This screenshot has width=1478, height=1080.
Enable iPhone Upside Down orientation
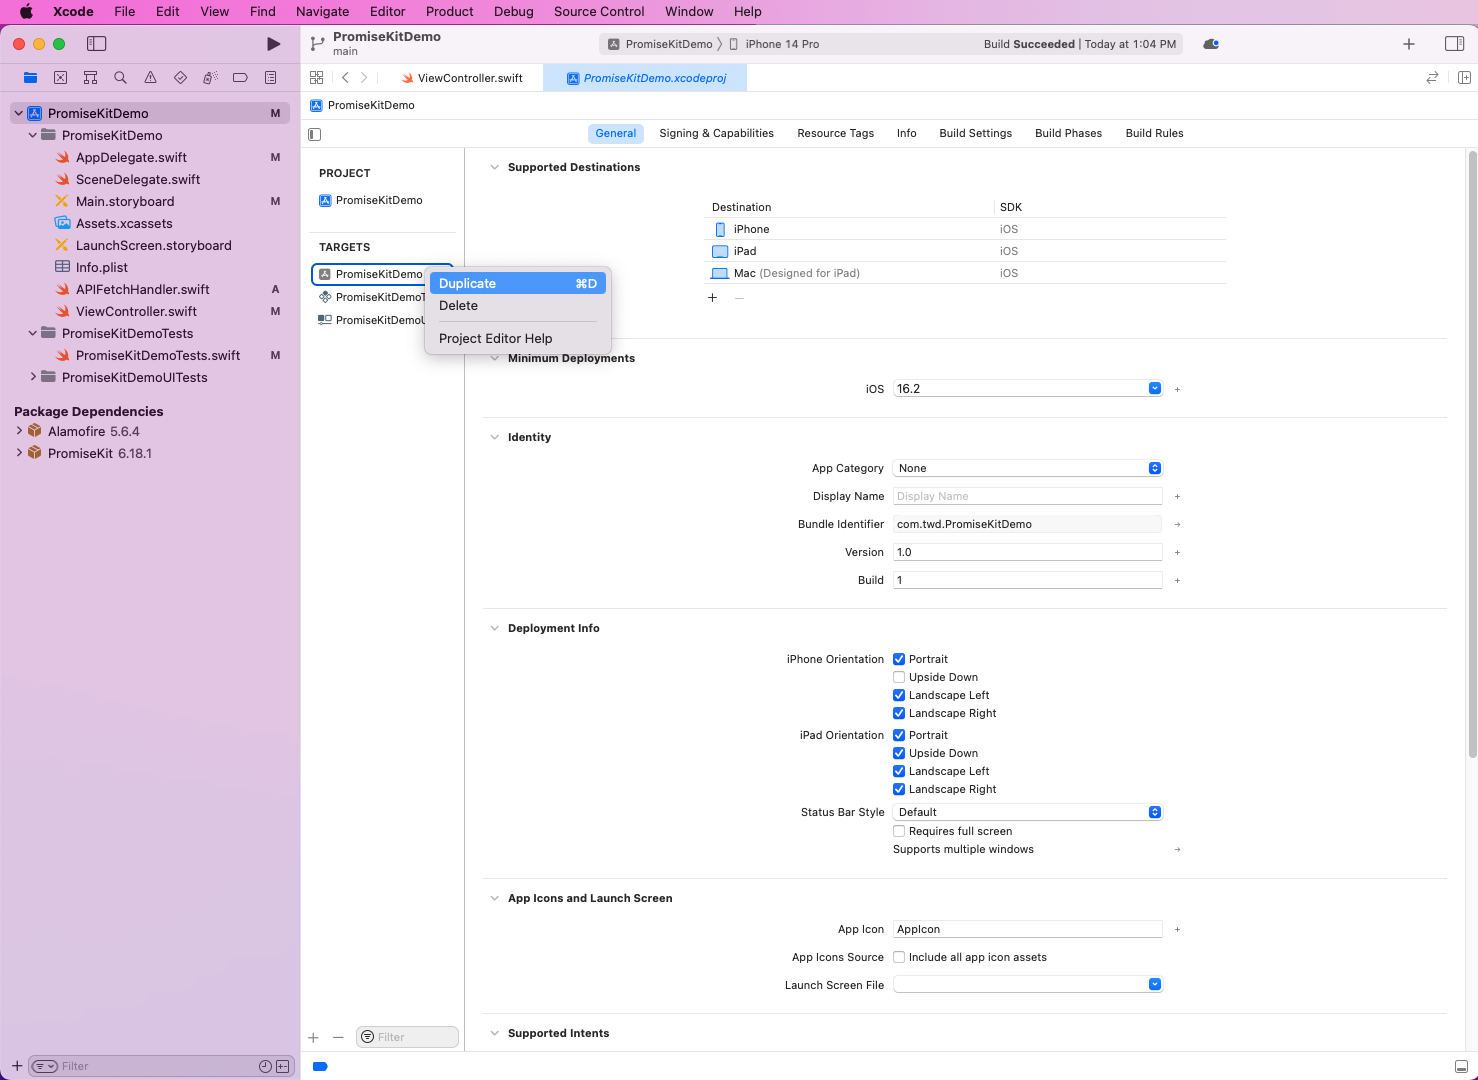[x=899, y=677]
